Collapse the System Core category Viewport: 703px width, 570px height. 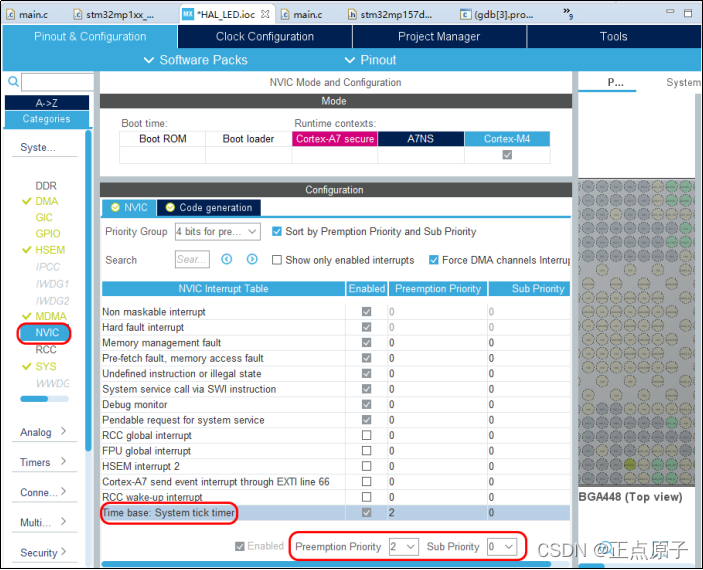pos(38,147)
